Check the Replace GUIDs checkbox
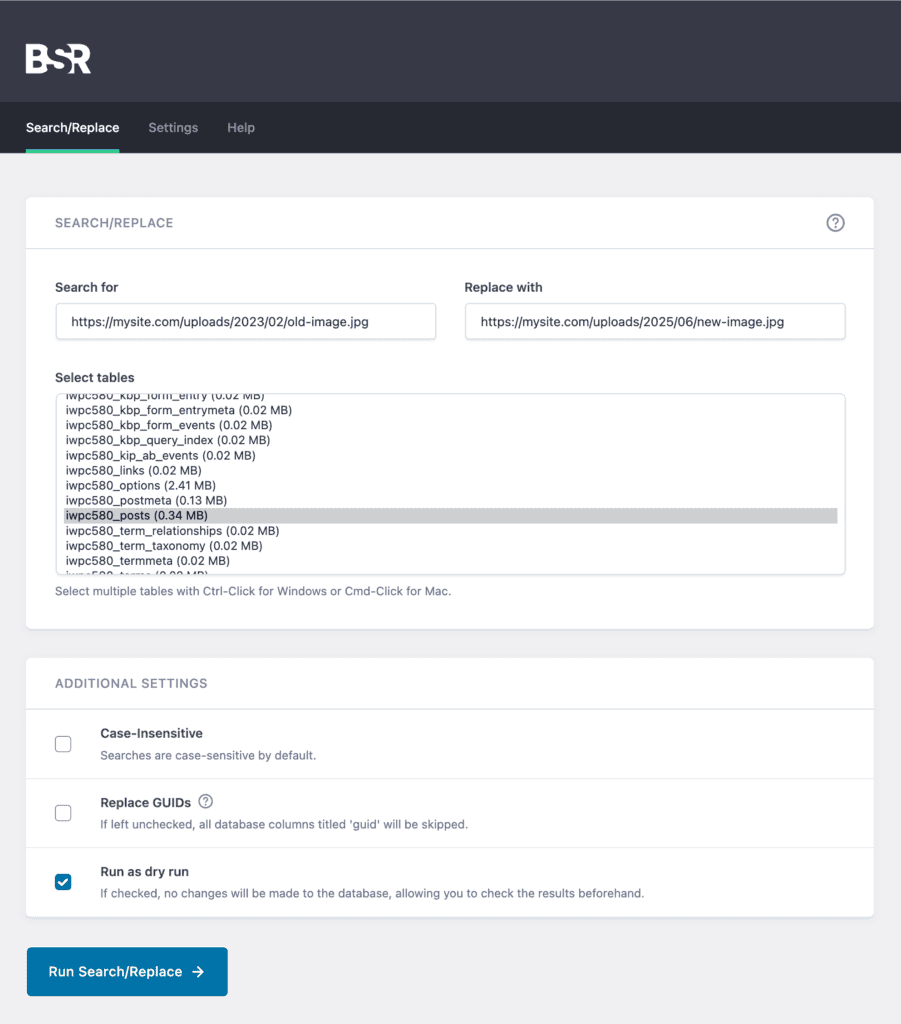Image resolution: width=901 pixels, height=1024 pixels. (63, 813)
